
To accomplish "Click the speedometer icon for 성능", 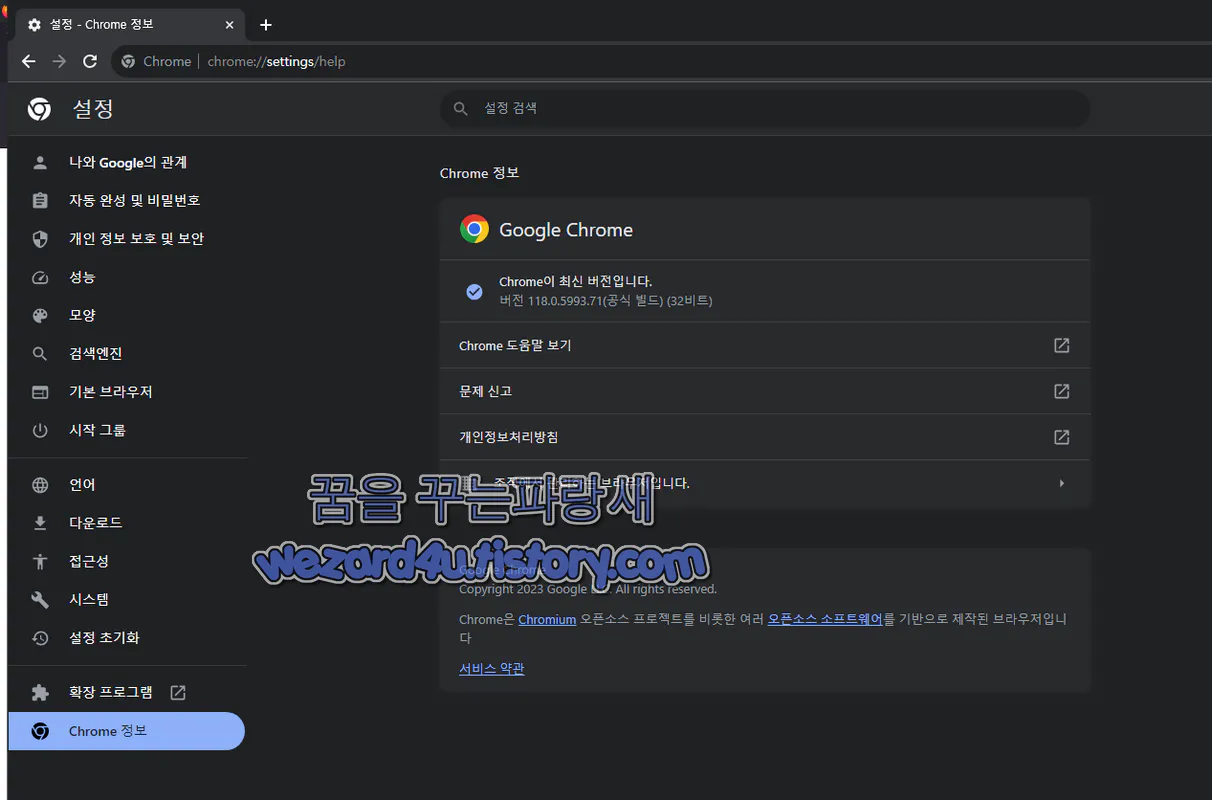I will point(40,277).
